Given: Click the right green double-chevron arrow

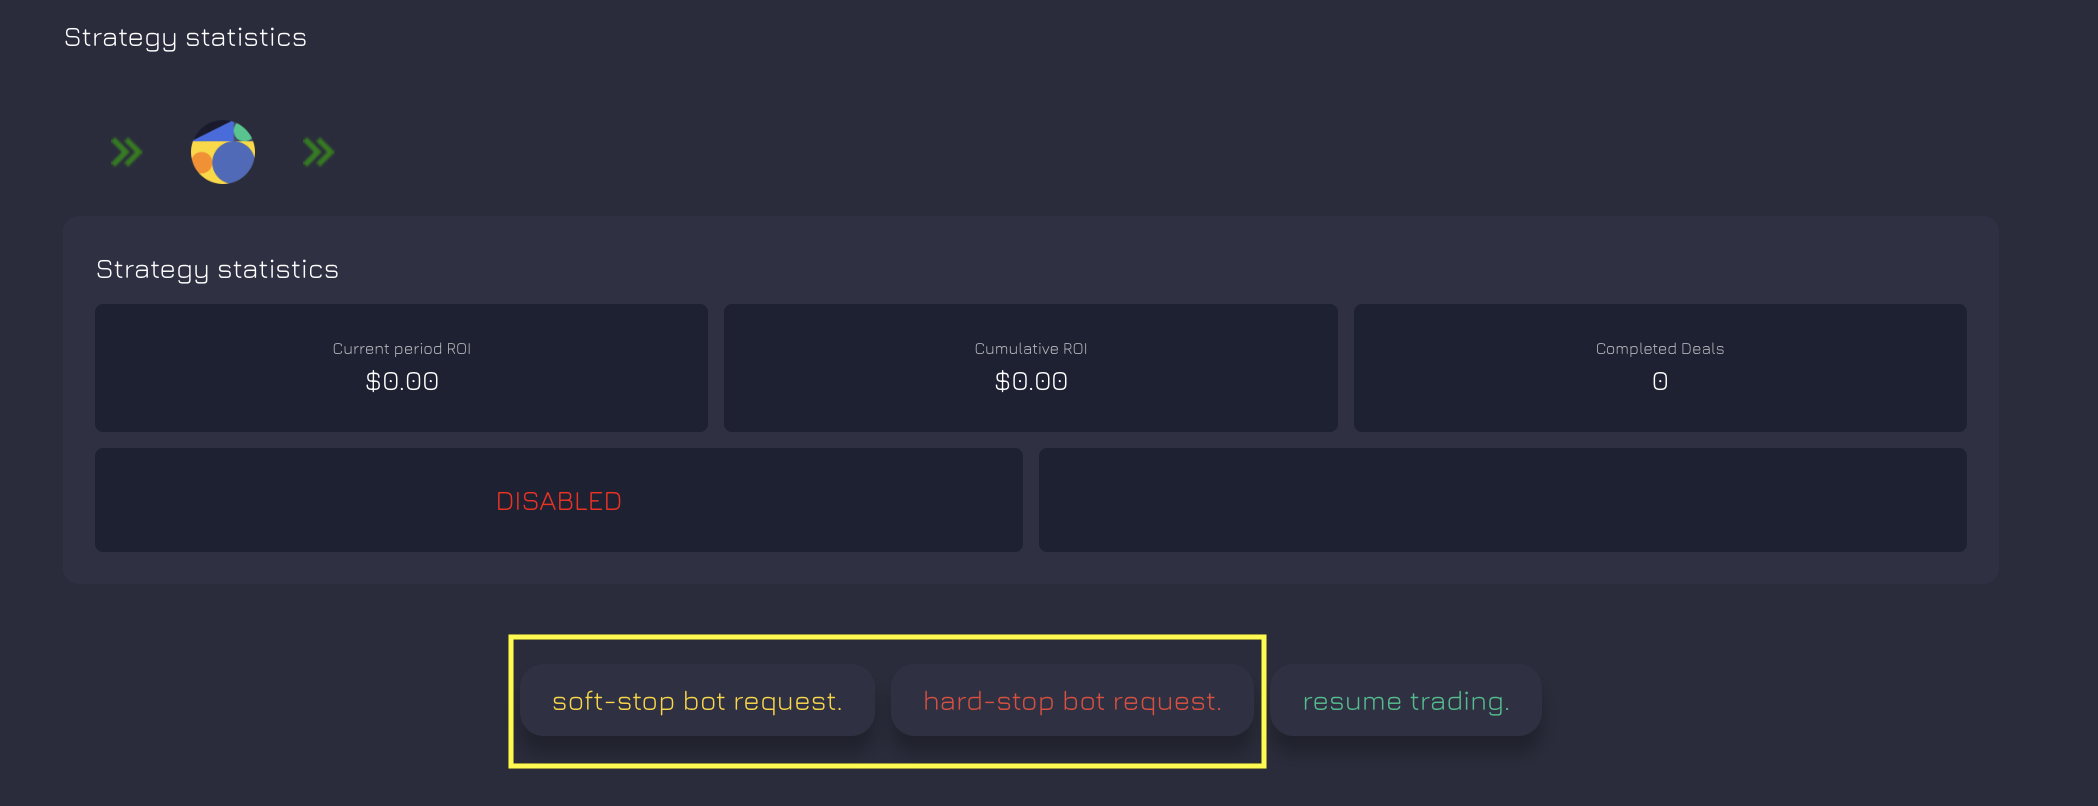Looking at the screenshot, I should (x=318, y=152).
